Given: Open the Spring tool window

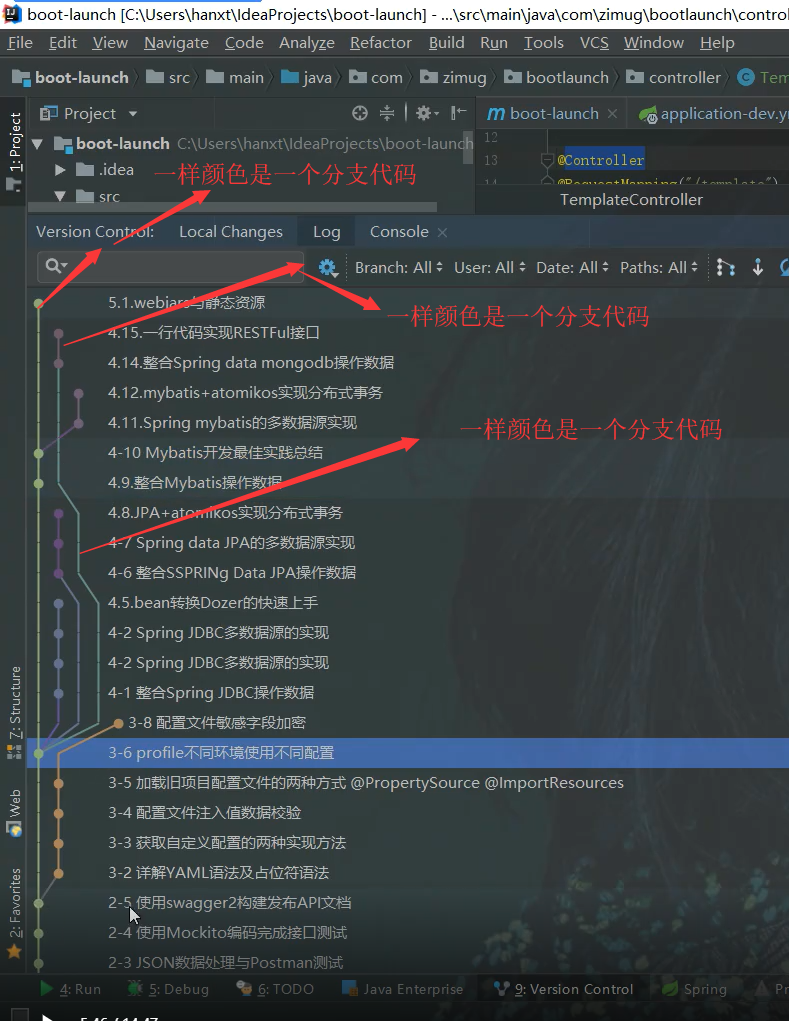Looking at the screenshot, I should click(694, 989).
